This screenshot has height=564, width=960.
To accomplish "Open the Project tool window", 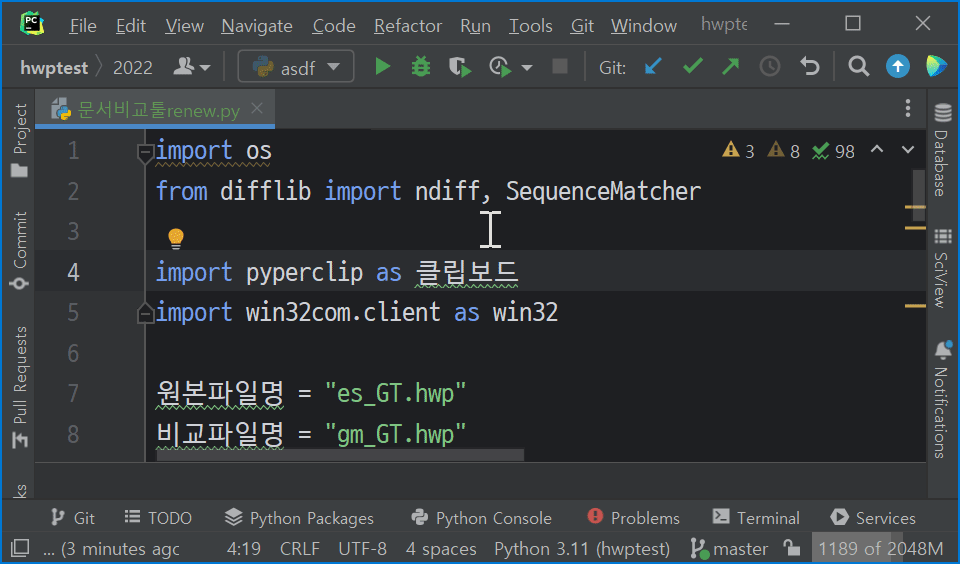I will tap(20, 140).
